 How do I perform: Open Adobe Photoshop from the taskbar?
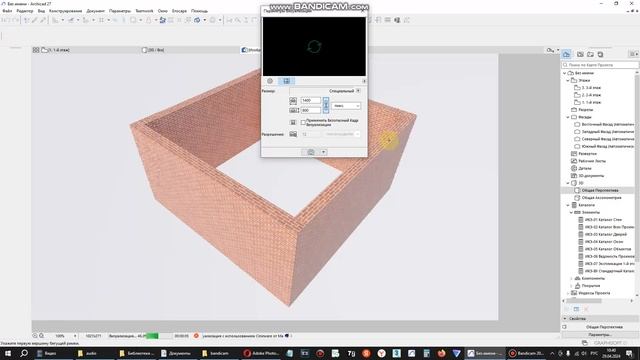(261, 353)
